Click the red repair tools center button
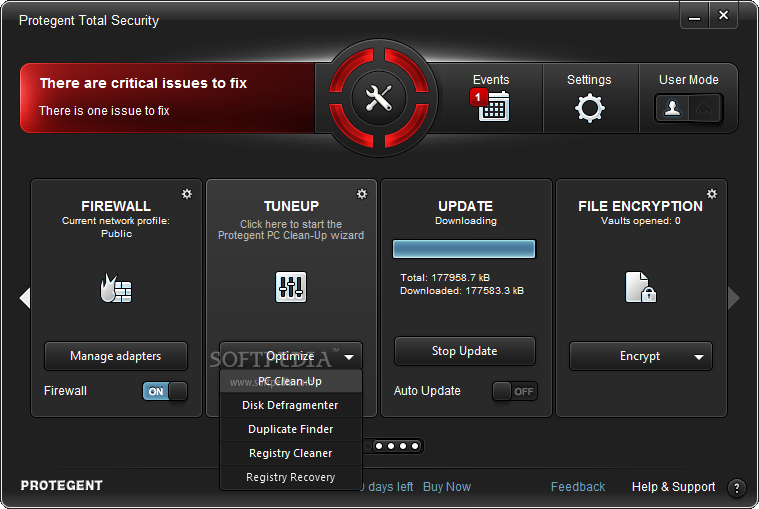Image resolution: width=759 pixels, height=509 pixels. click(379, 98)
